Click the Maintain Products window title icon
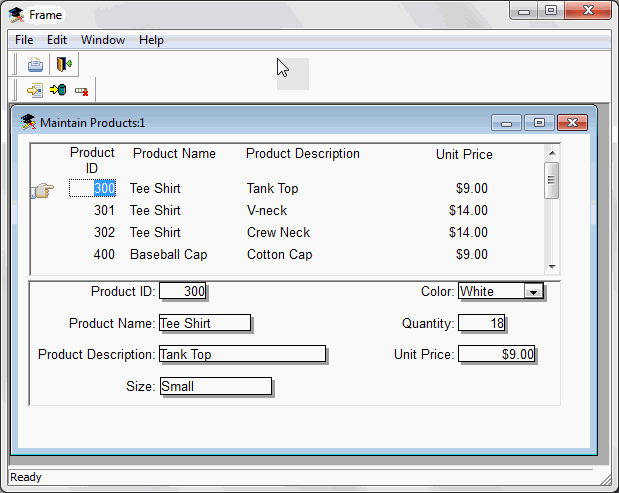 [28, 122]
